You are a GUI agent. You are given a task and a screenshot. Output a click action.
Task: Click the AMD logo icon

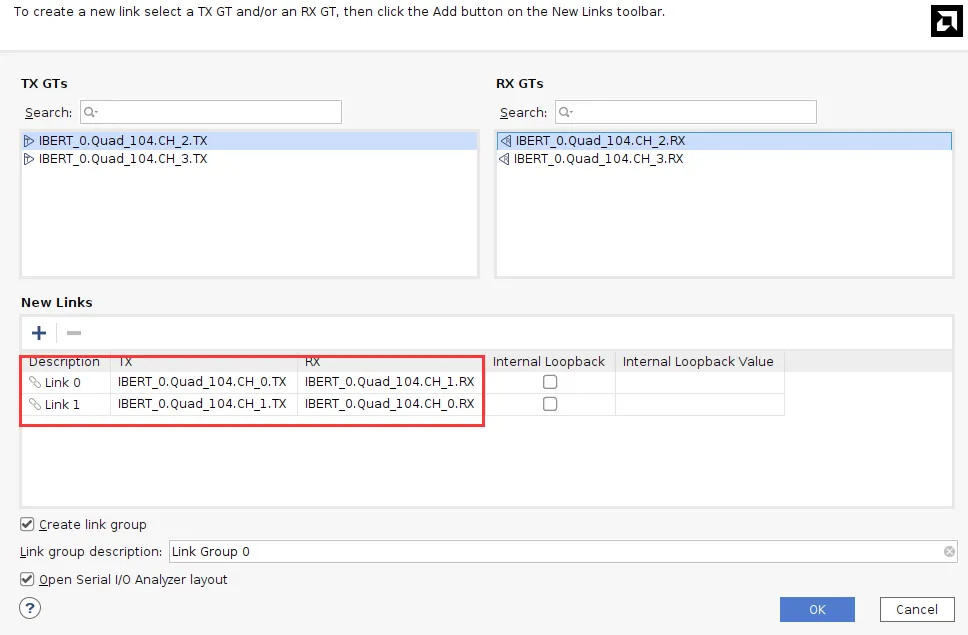[x=945, y=21]
